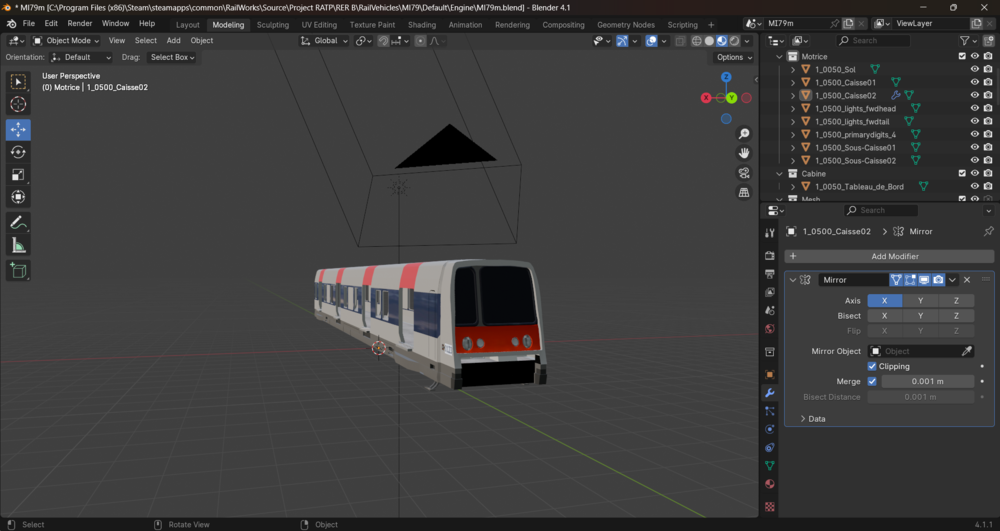The width and height of the screenshot is (1000, 531).
Task: Open the Object Mode dropdown
Action: coord(66,40)
